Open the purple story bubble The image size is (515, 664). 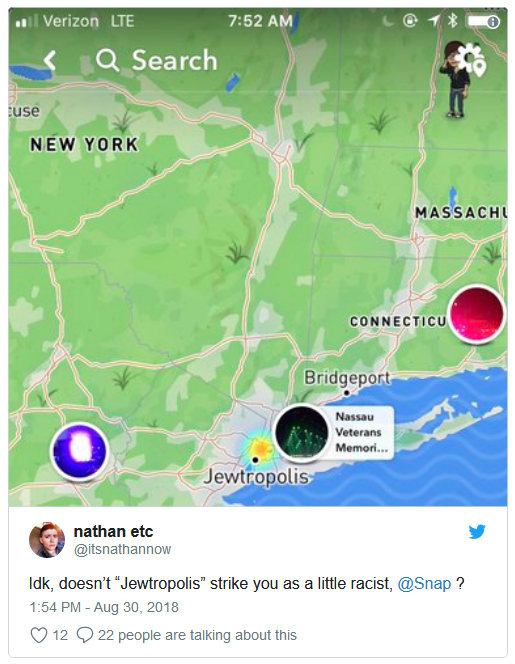[x=79, y=451]
